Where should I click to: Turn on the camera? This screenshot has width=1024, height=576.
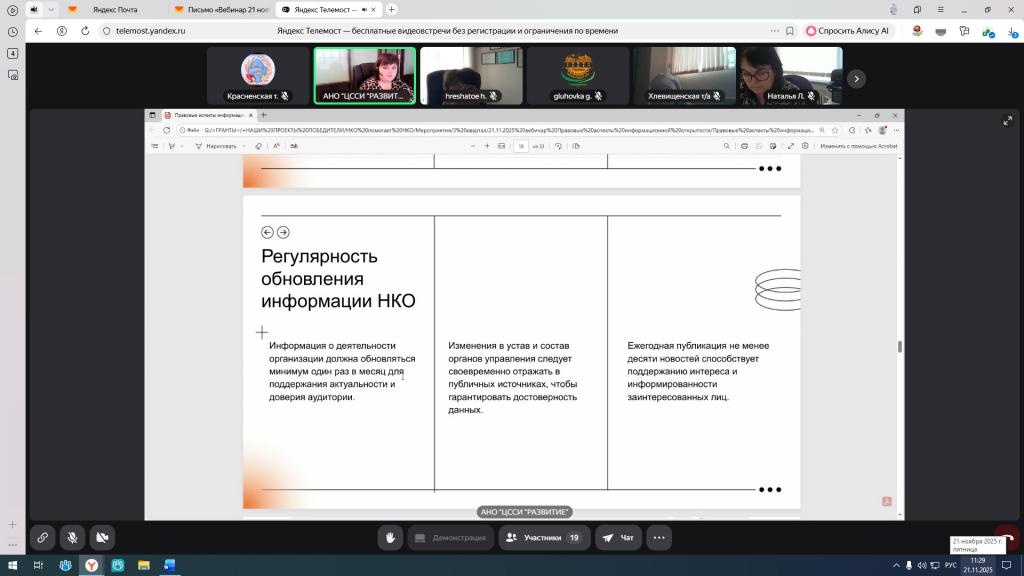[x=101, y=537]
